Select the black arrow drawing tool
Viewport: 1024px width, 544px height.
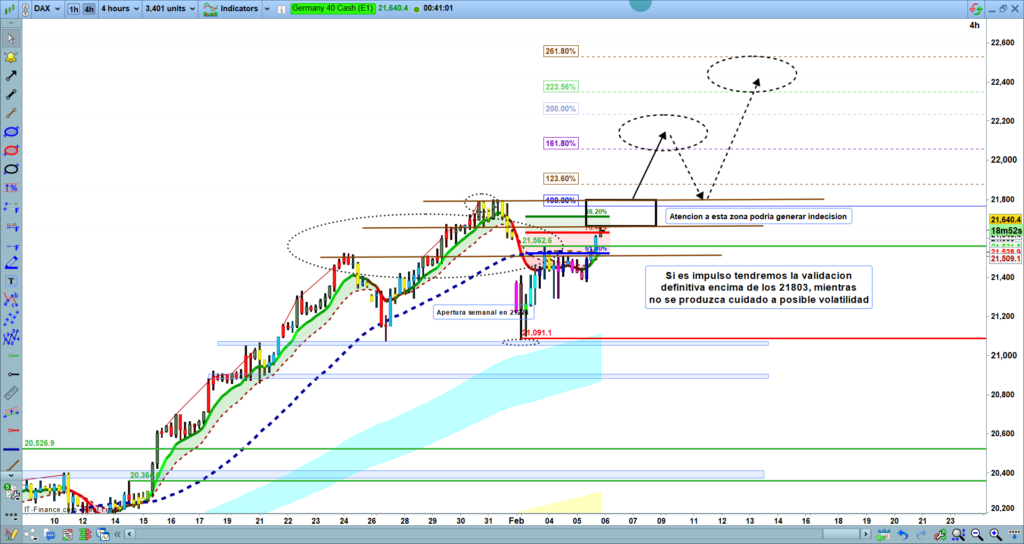click(x=11, y=76)
